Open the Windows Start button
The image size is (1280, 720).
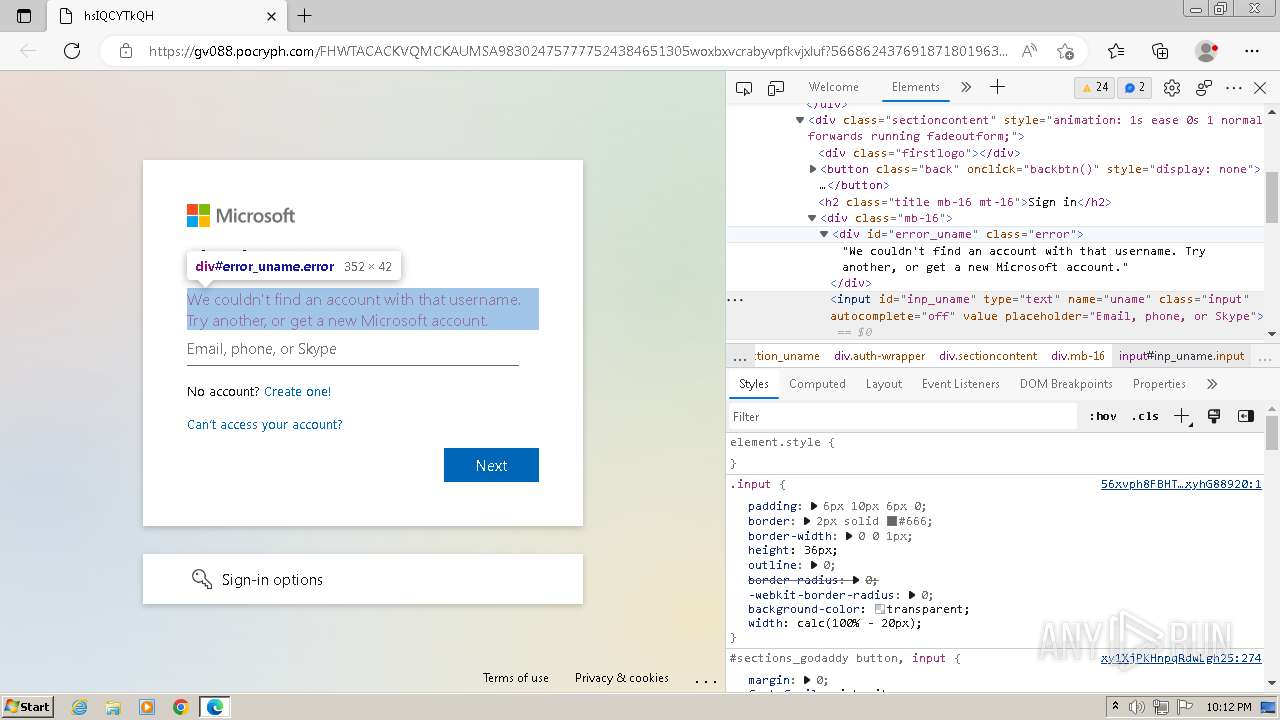pyautogui.click(x=27, y=706)
